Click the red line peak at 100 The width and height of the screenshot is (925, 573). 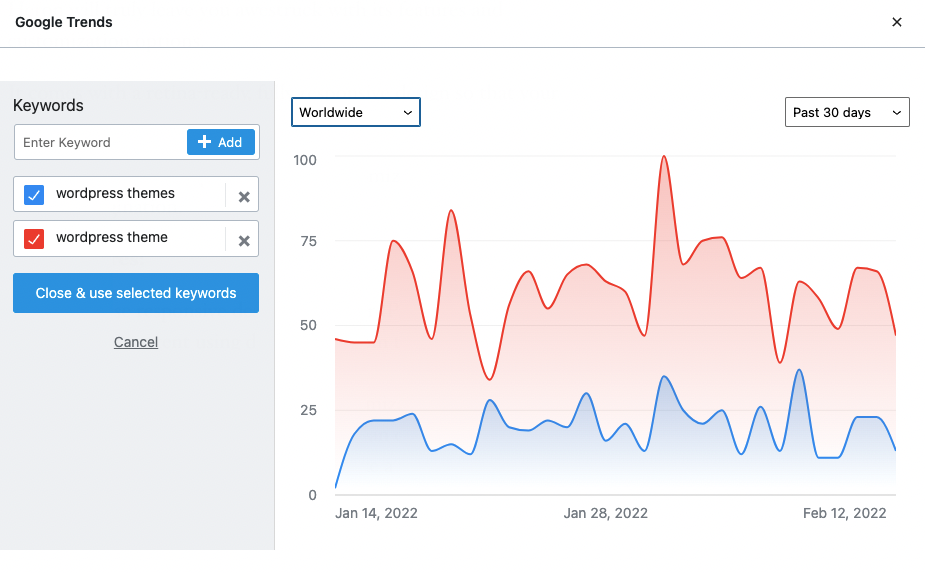click(x=664, y=157)
